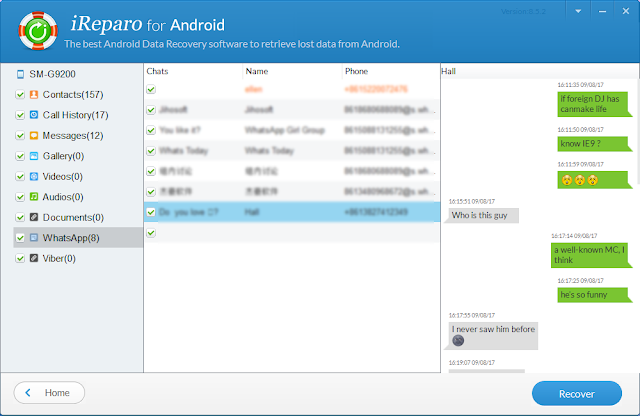This screenshot has width=640, height=416.
Task: Click the back arrow in Home button
Action: click(x=28, y=393)
